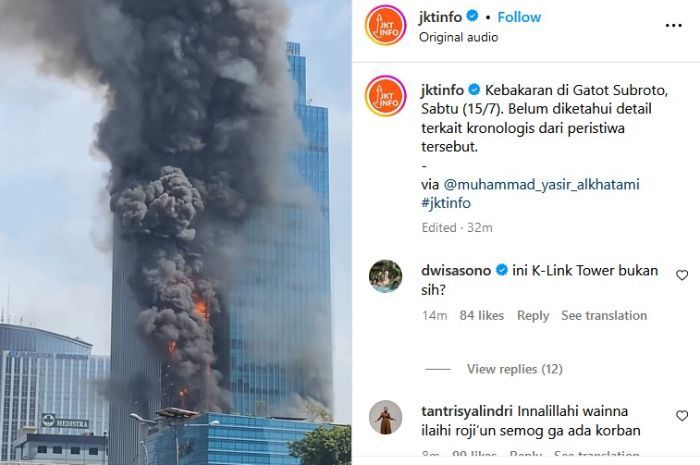Reply to dwisasono's comment
The height and width of the screenshot is (465, 700).
tap(533, 316)
